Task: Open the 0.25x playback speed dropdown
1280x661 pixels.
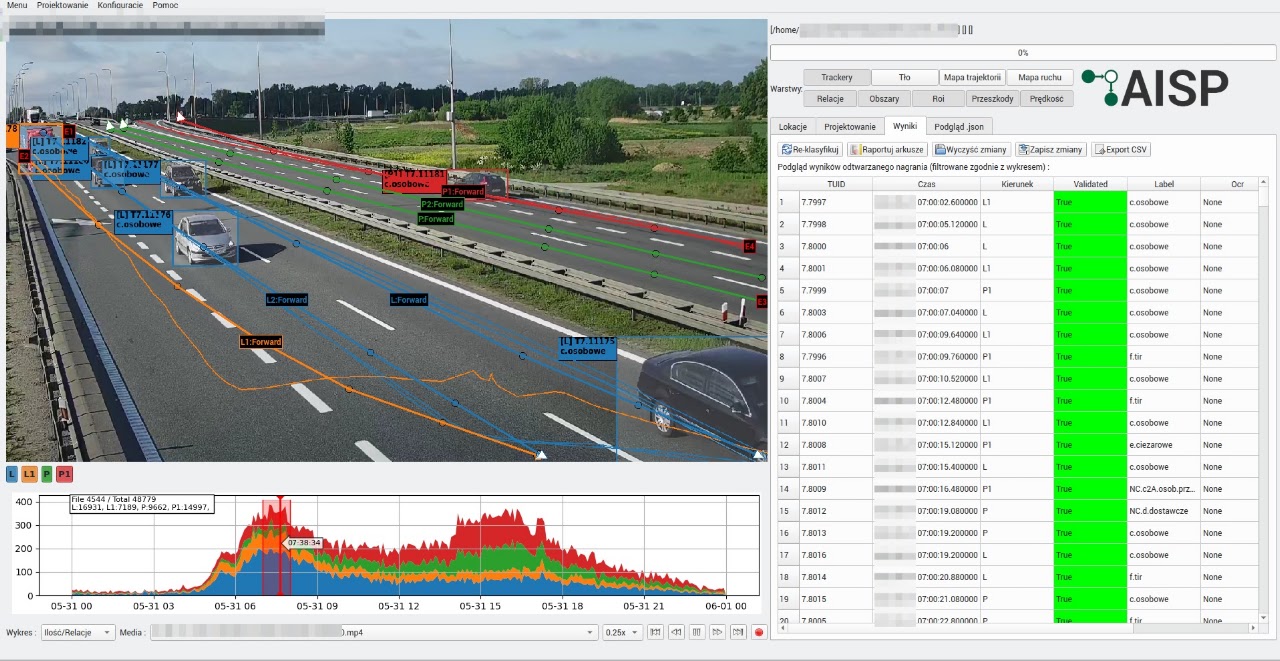Action: 622,632
